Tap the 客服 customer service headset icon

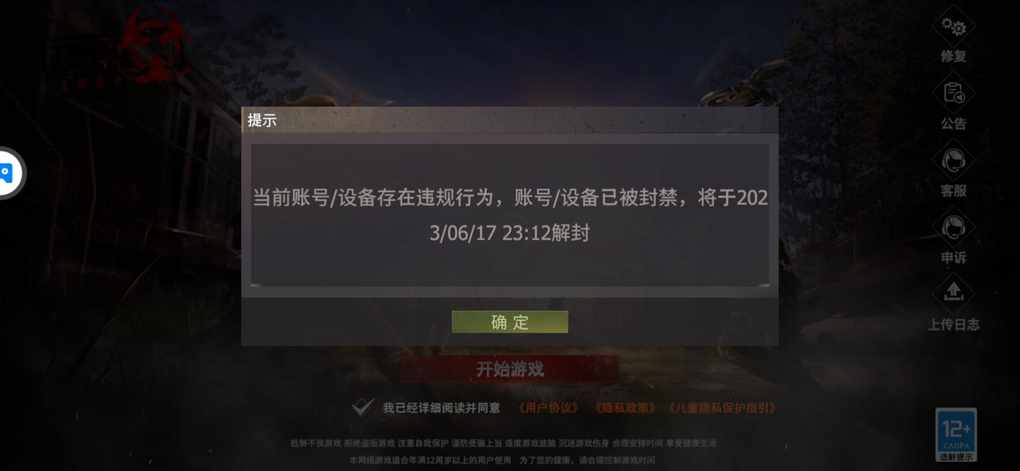954,161
